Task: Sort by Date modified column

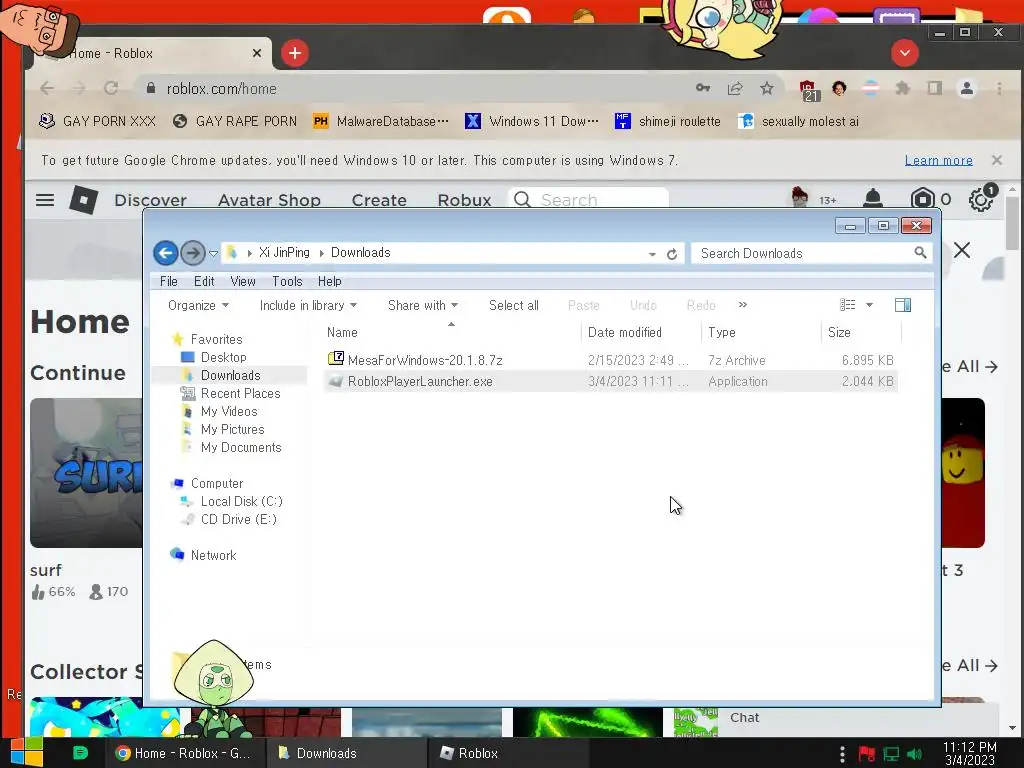Action: [x=624, y=332]
